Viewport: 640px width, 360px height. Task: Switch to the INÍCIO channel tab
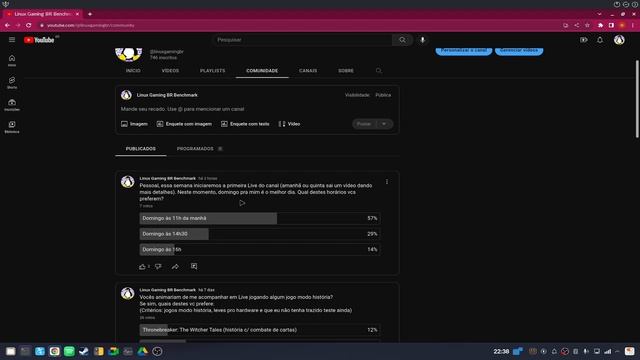(133, 71)
